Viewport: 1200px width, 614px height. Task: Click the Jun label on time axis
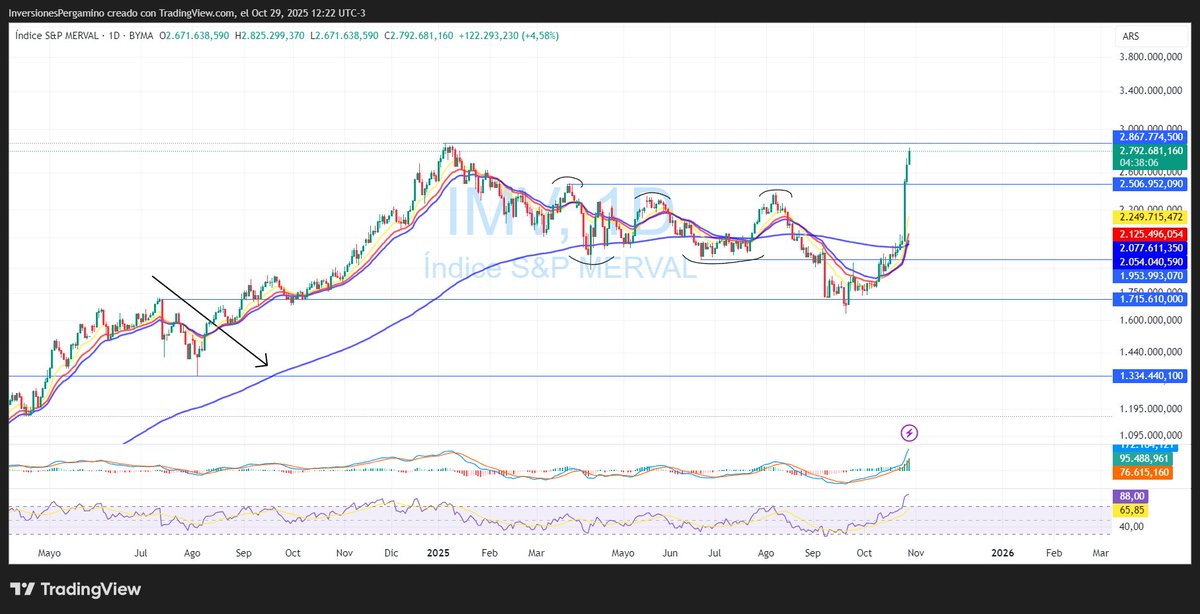670,552
